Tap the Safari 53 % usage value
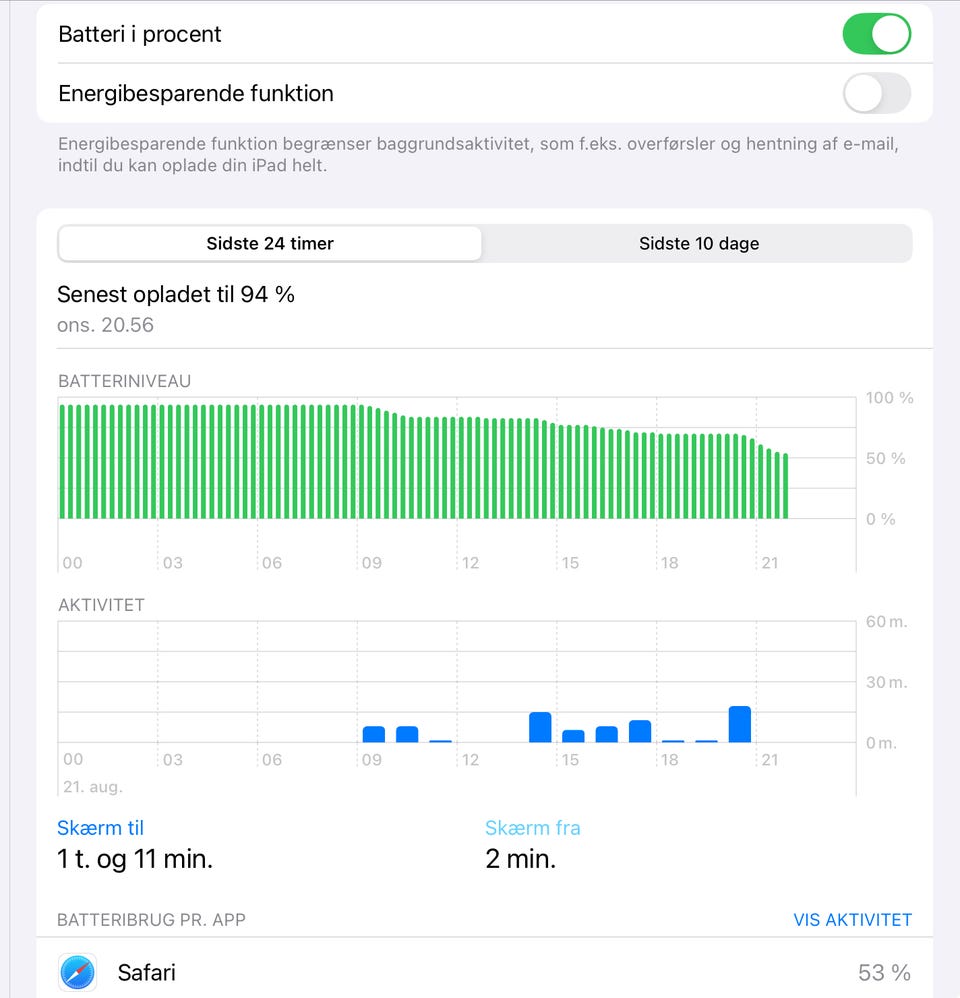 [x=884, y=972]
